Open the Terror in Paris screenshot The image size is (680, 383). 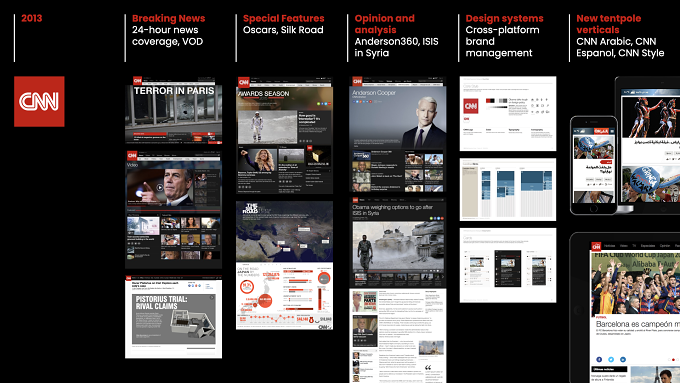[173, 110]
